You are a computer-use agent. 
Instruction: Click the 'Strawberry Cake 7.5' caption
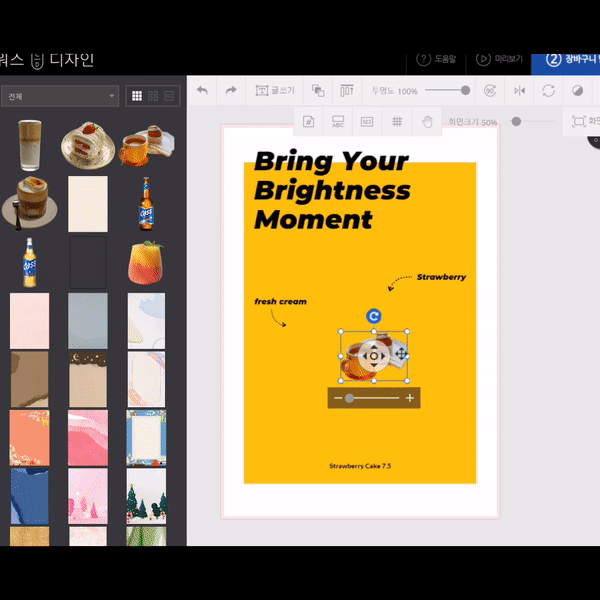coord(360,466)
